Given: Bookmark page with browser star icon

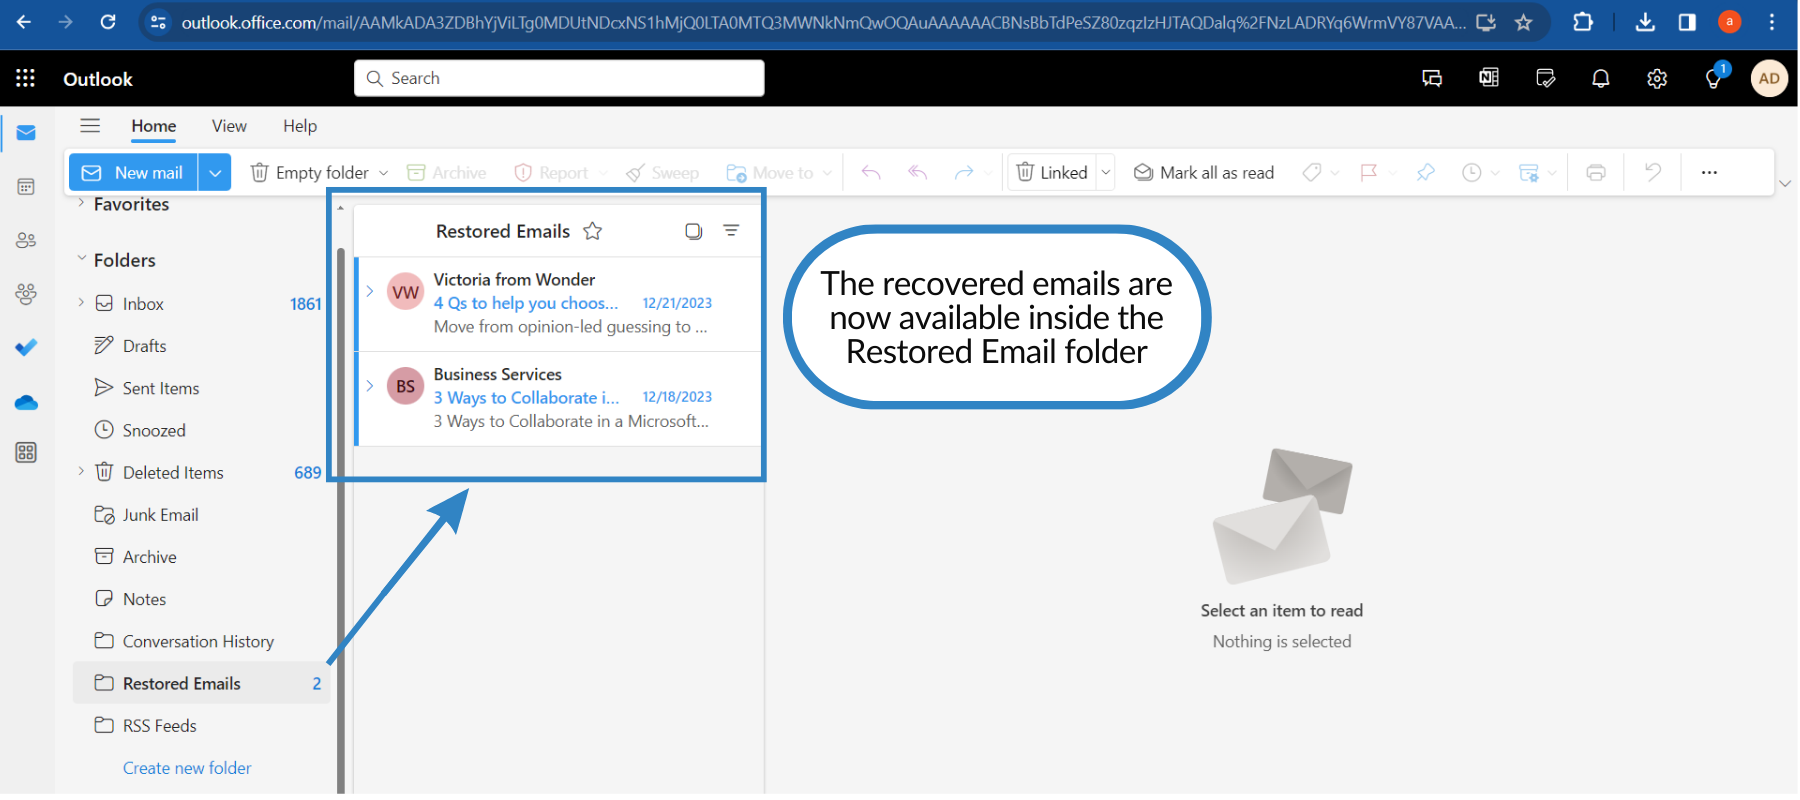Looking at the screenshot, I should click(x=1524, y=22).
